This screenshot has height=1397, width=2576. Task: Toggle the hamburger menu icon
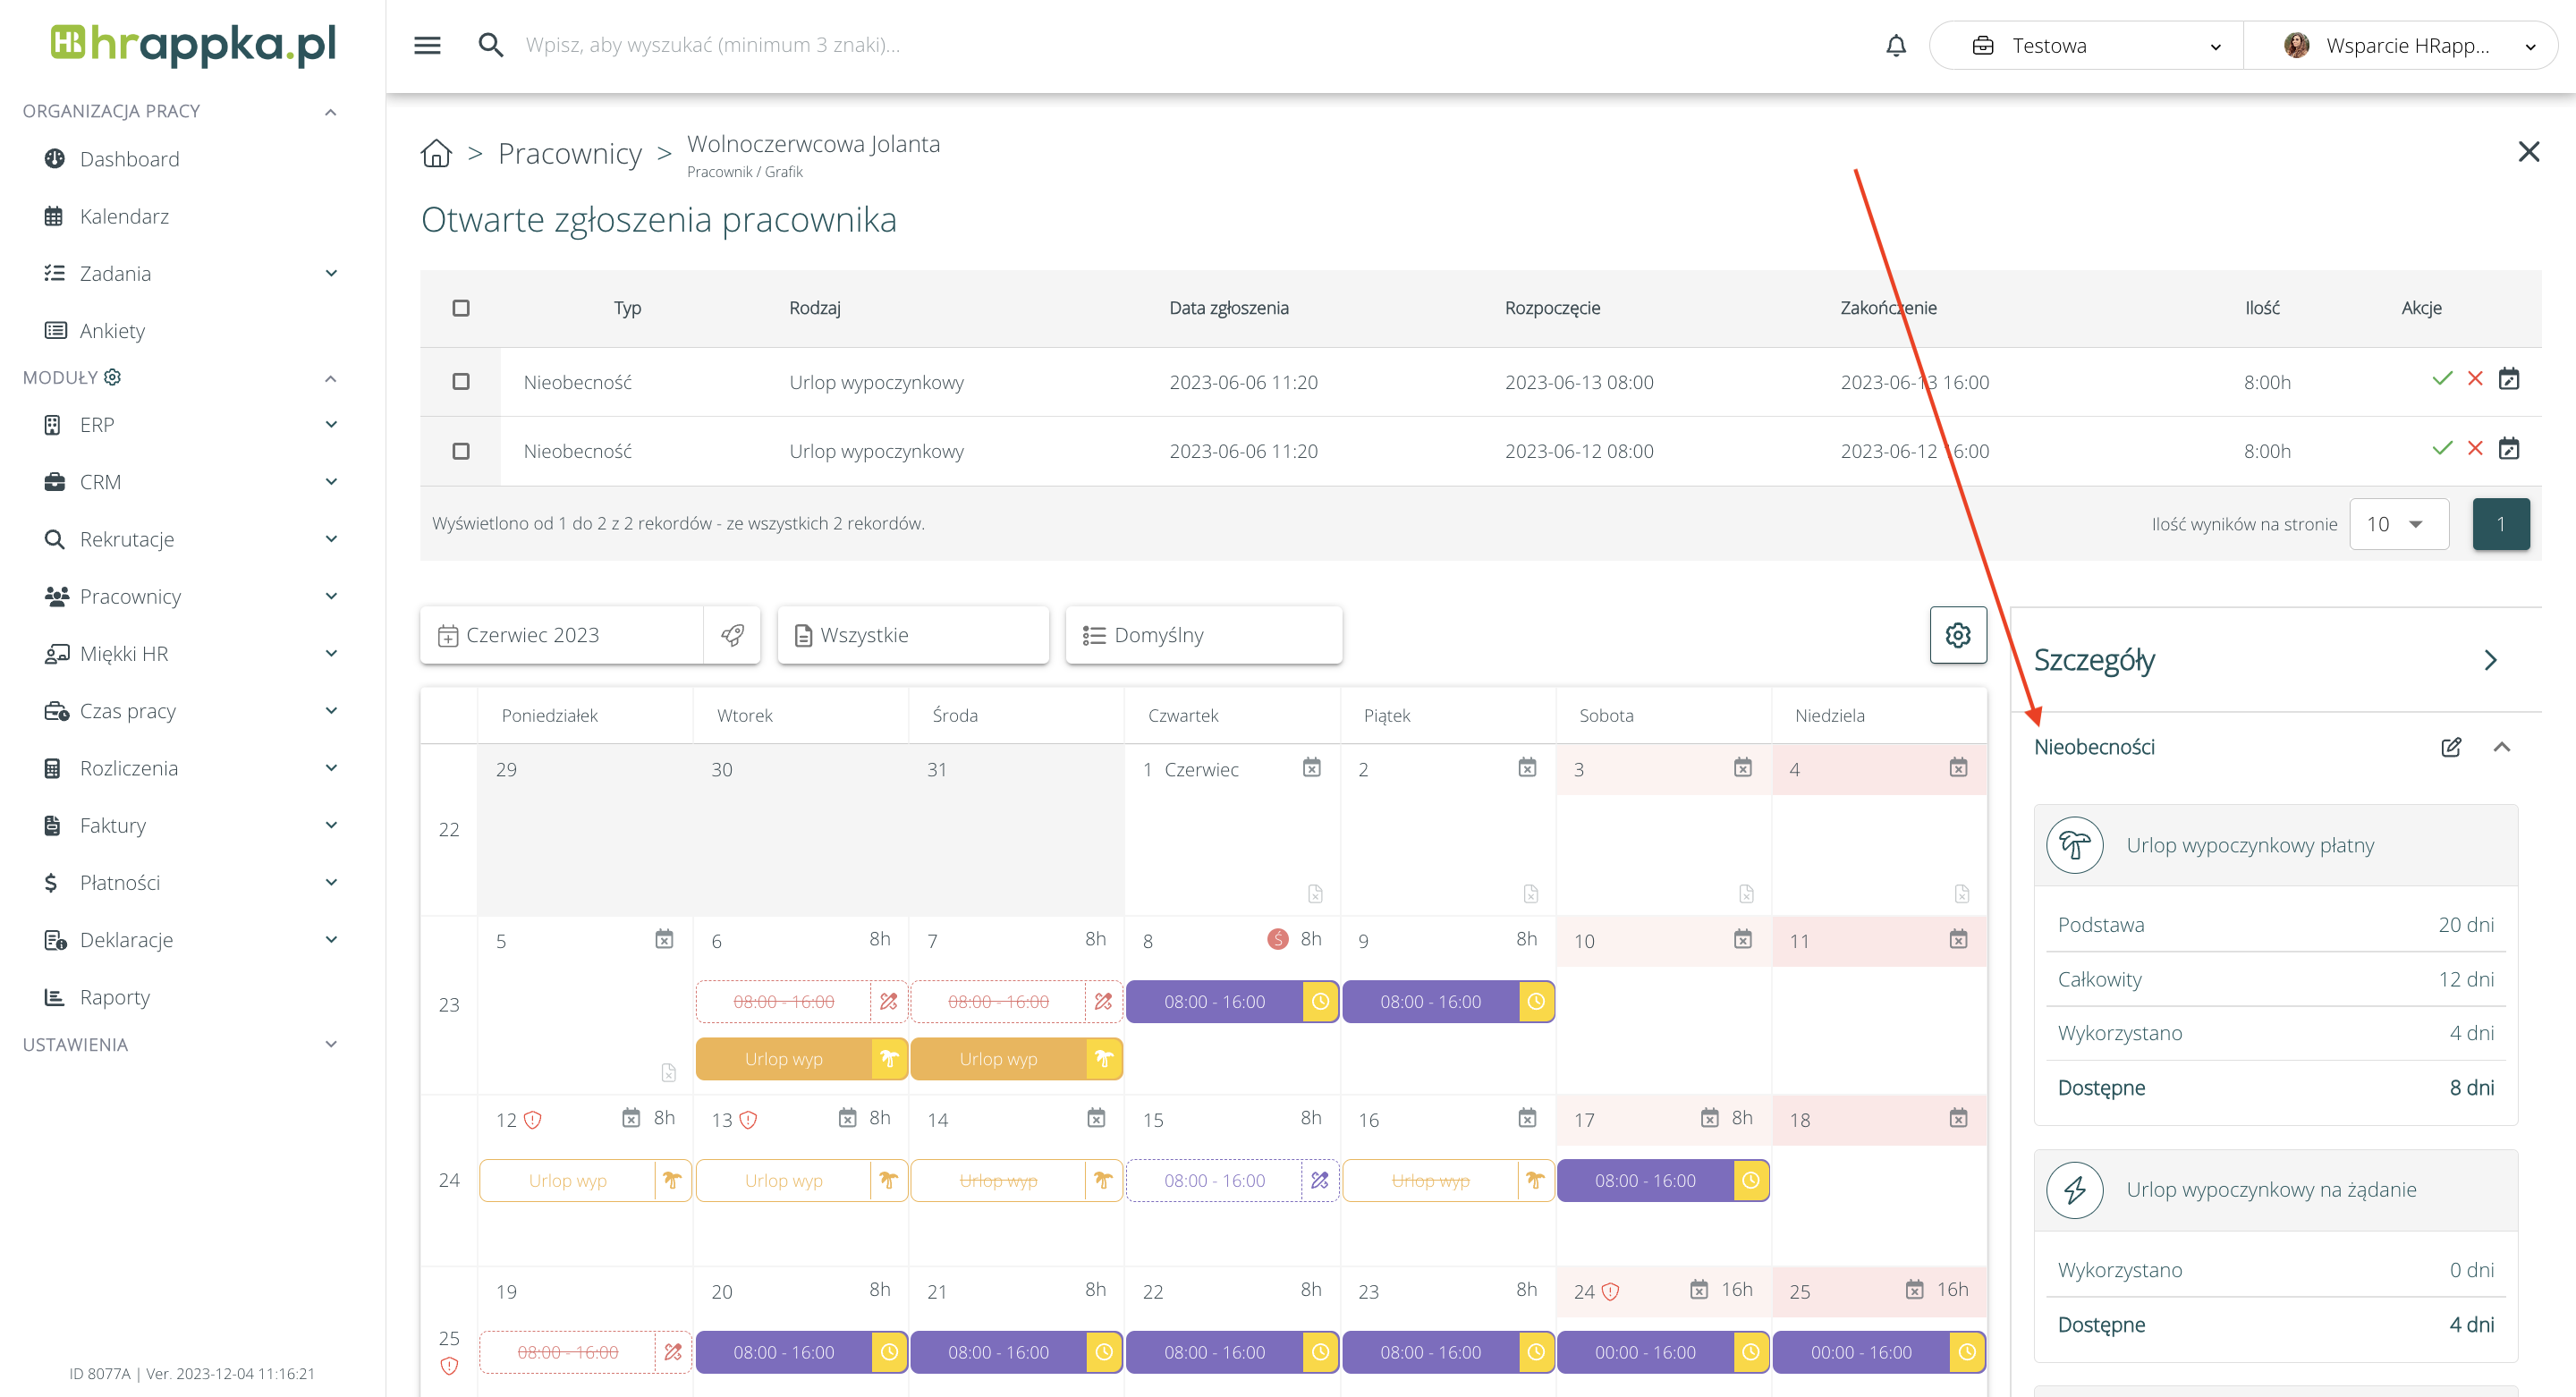[427, 45]
